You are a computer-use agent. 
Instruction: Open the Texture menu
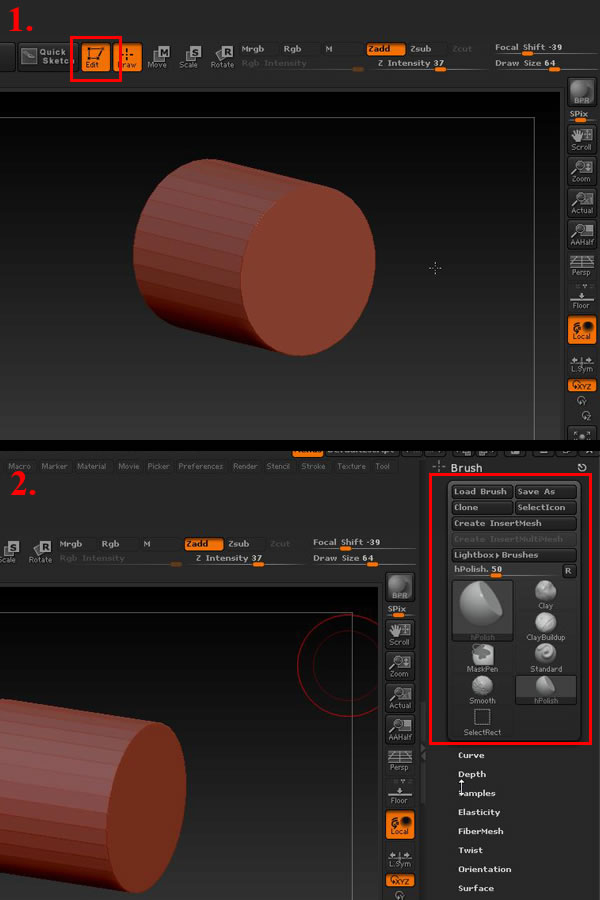[351, 467]
